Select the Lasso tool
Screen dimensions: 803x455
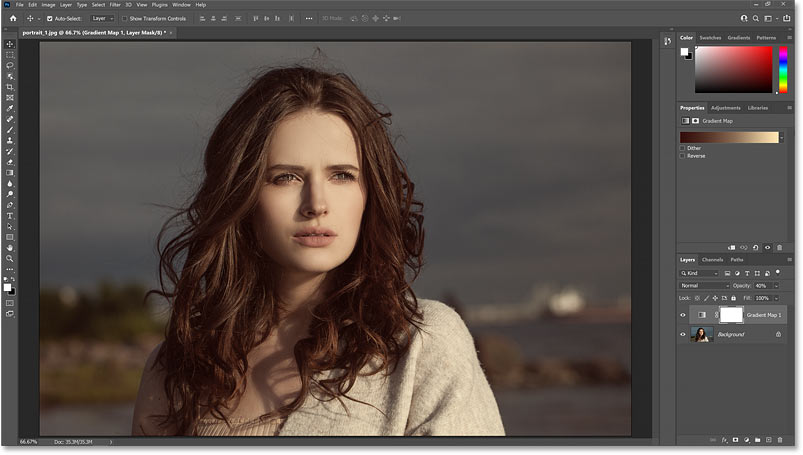[10, 66]
